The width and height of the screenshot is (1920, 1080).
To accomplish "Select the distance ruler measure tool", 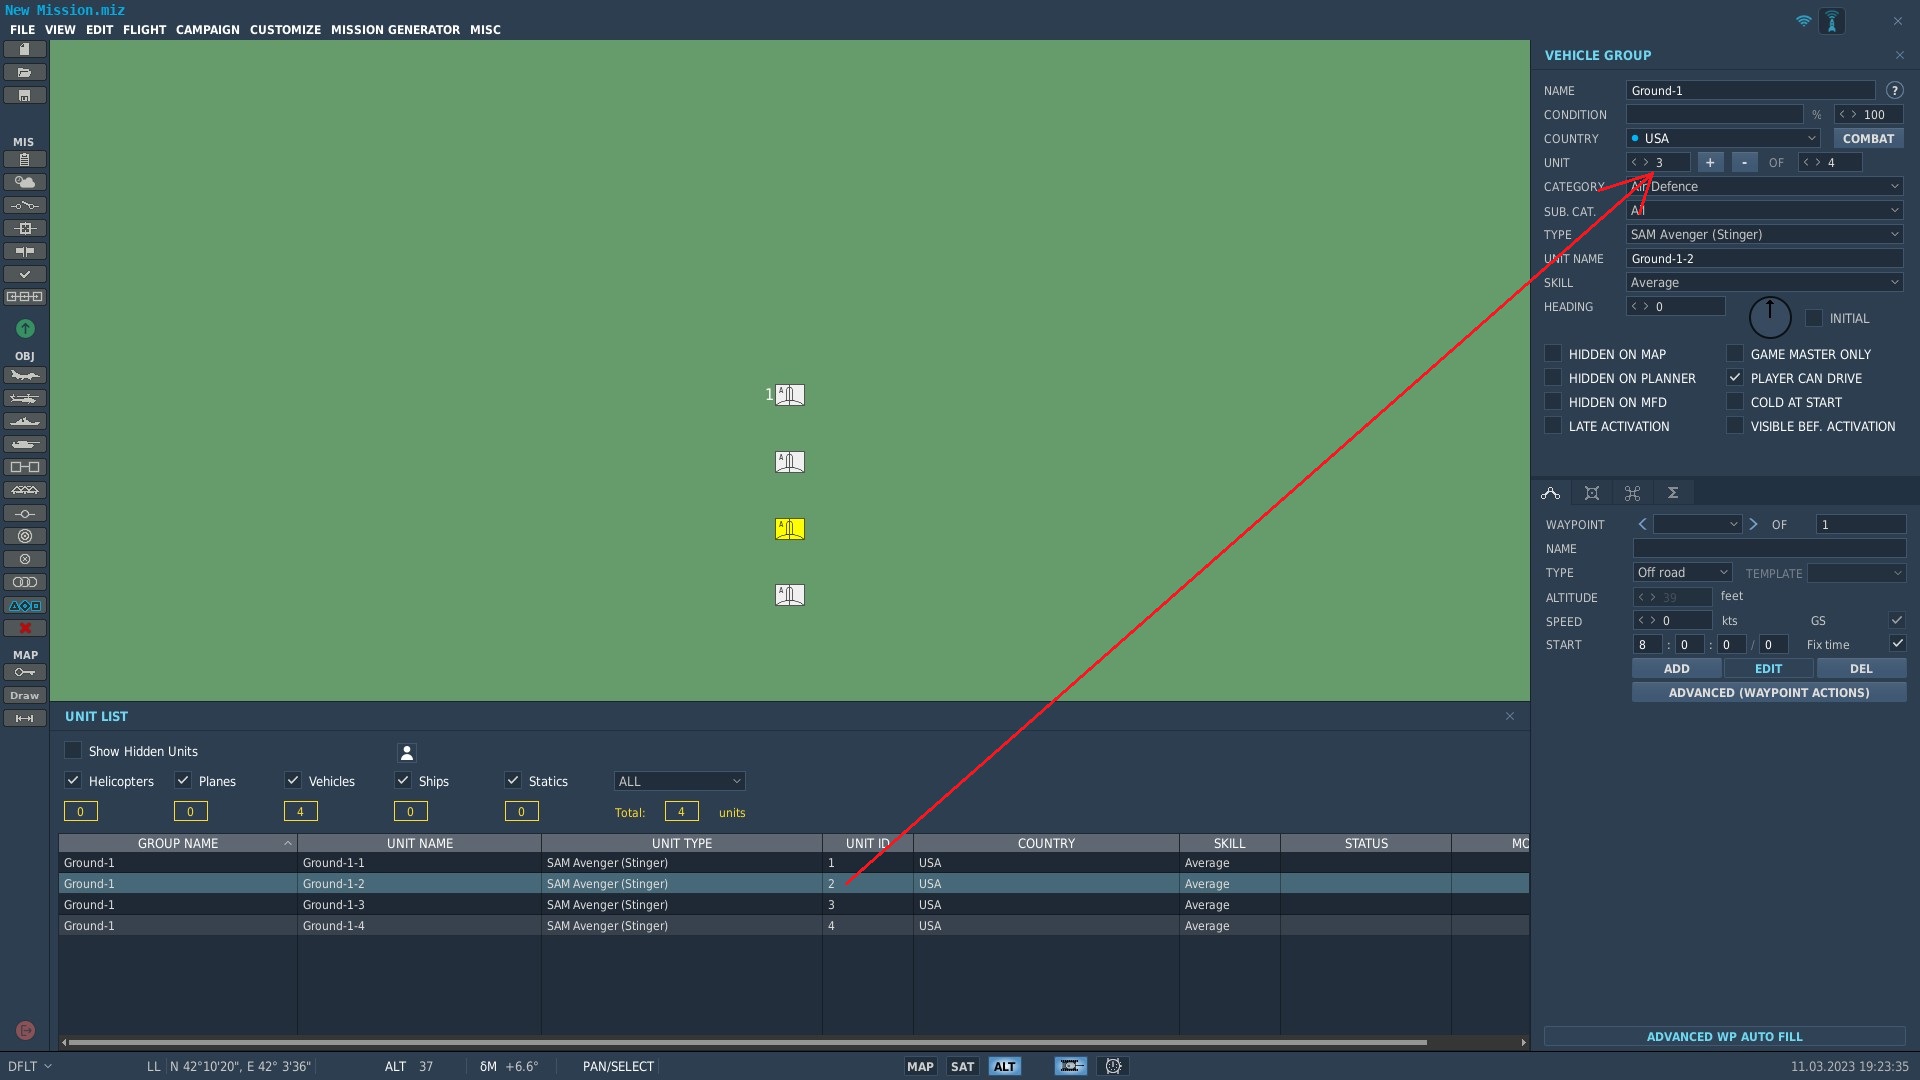I will point(24,718).
